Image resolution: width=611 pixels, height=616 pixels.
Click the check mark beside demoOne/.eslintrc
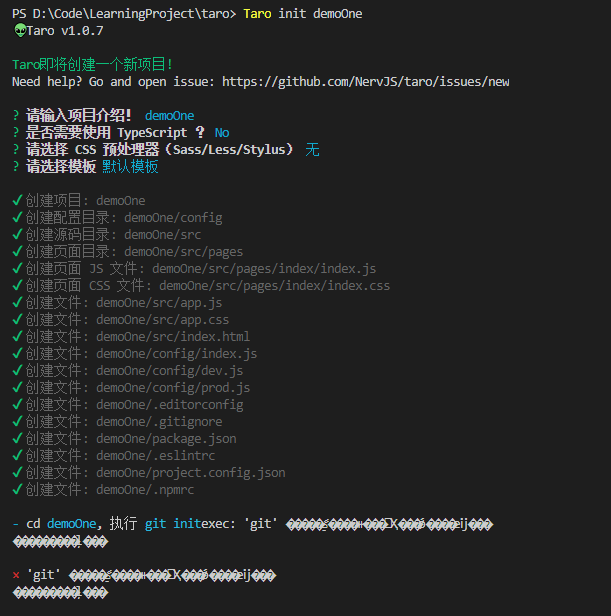(x=17, y=455)
